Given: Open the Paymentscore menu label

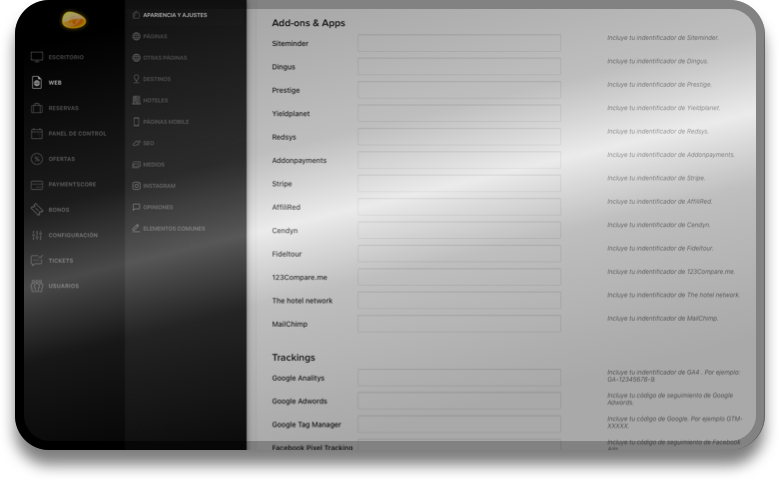Looking at the screenshot, I should point(73,184).
